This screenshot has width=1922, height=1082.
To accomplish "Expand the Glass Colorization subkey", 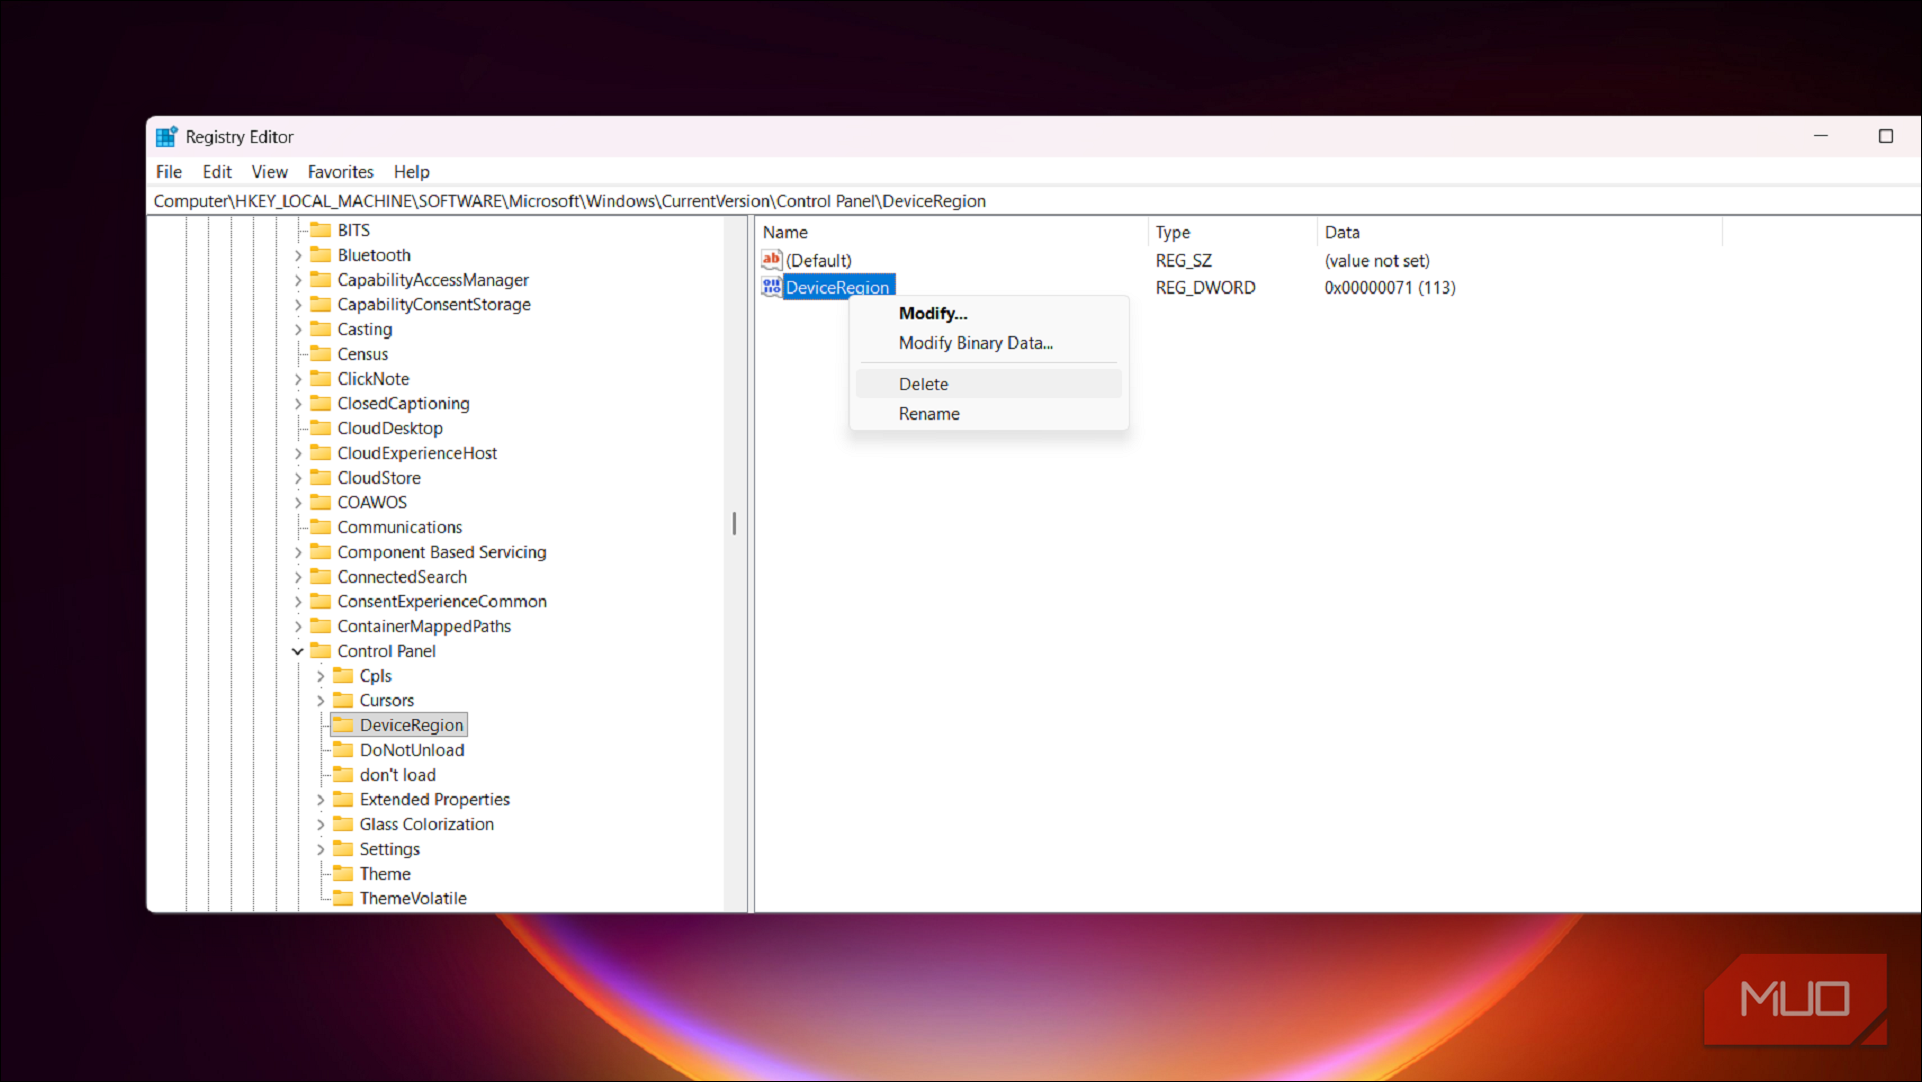I will point(320,825).
